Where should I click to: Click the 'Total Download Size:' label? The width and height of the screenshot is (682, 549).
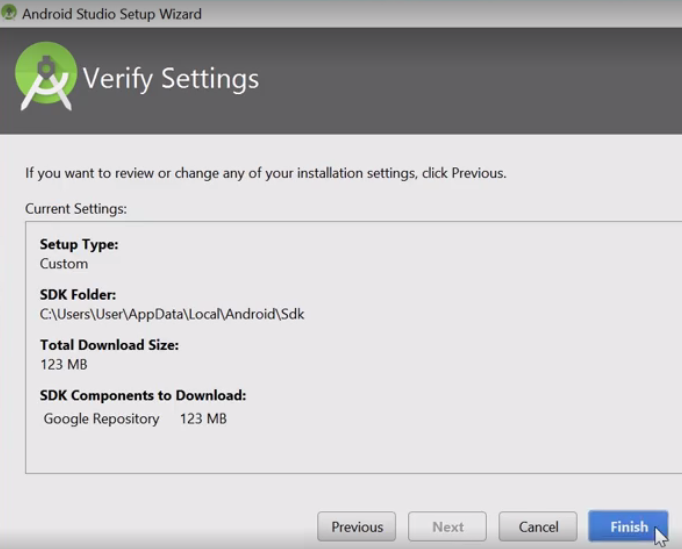[x=109, y=345]
